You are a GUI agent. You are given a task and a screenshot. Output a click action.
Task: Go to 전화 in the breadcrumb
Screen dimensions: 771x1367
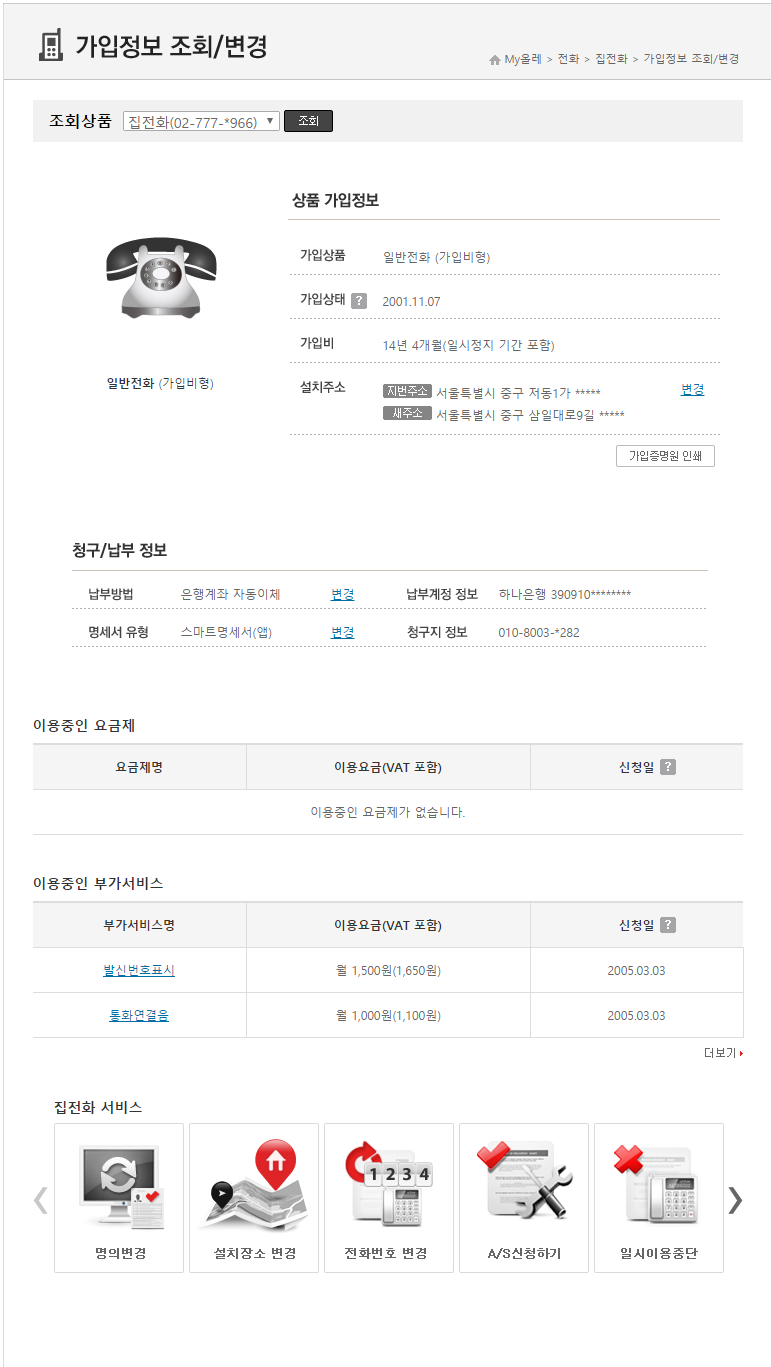click(568, 59)
